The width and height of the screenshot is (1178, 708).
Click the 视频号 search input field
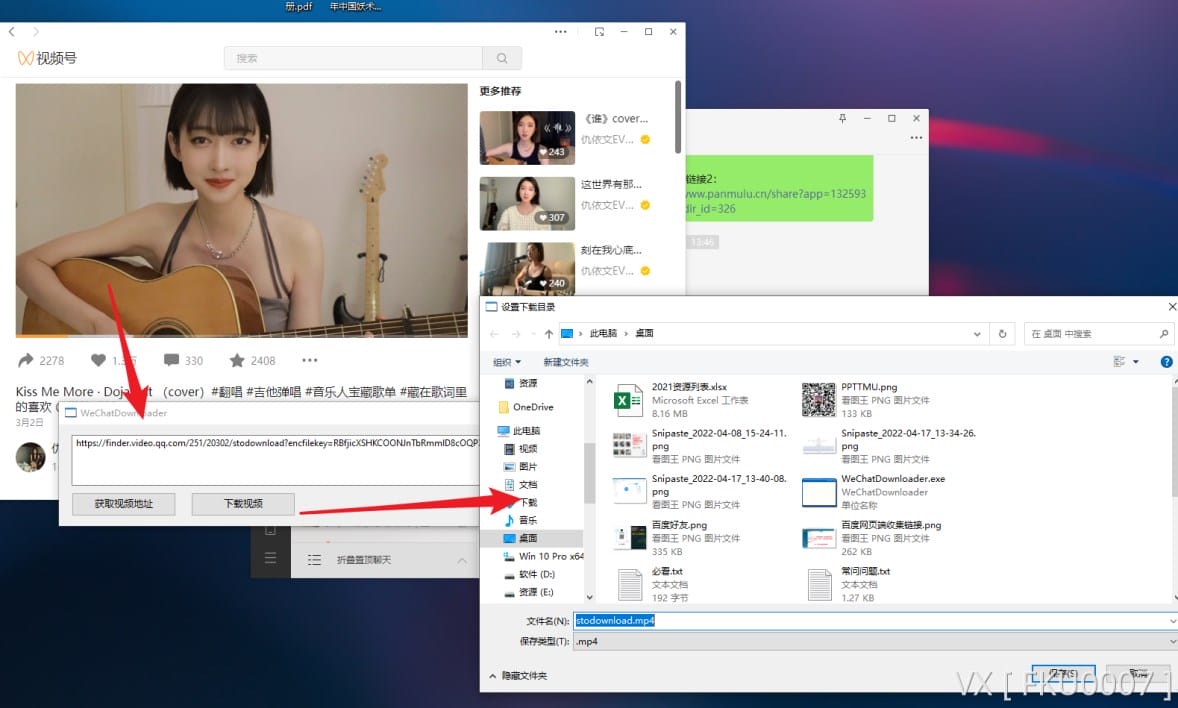[x=353, y=58]
